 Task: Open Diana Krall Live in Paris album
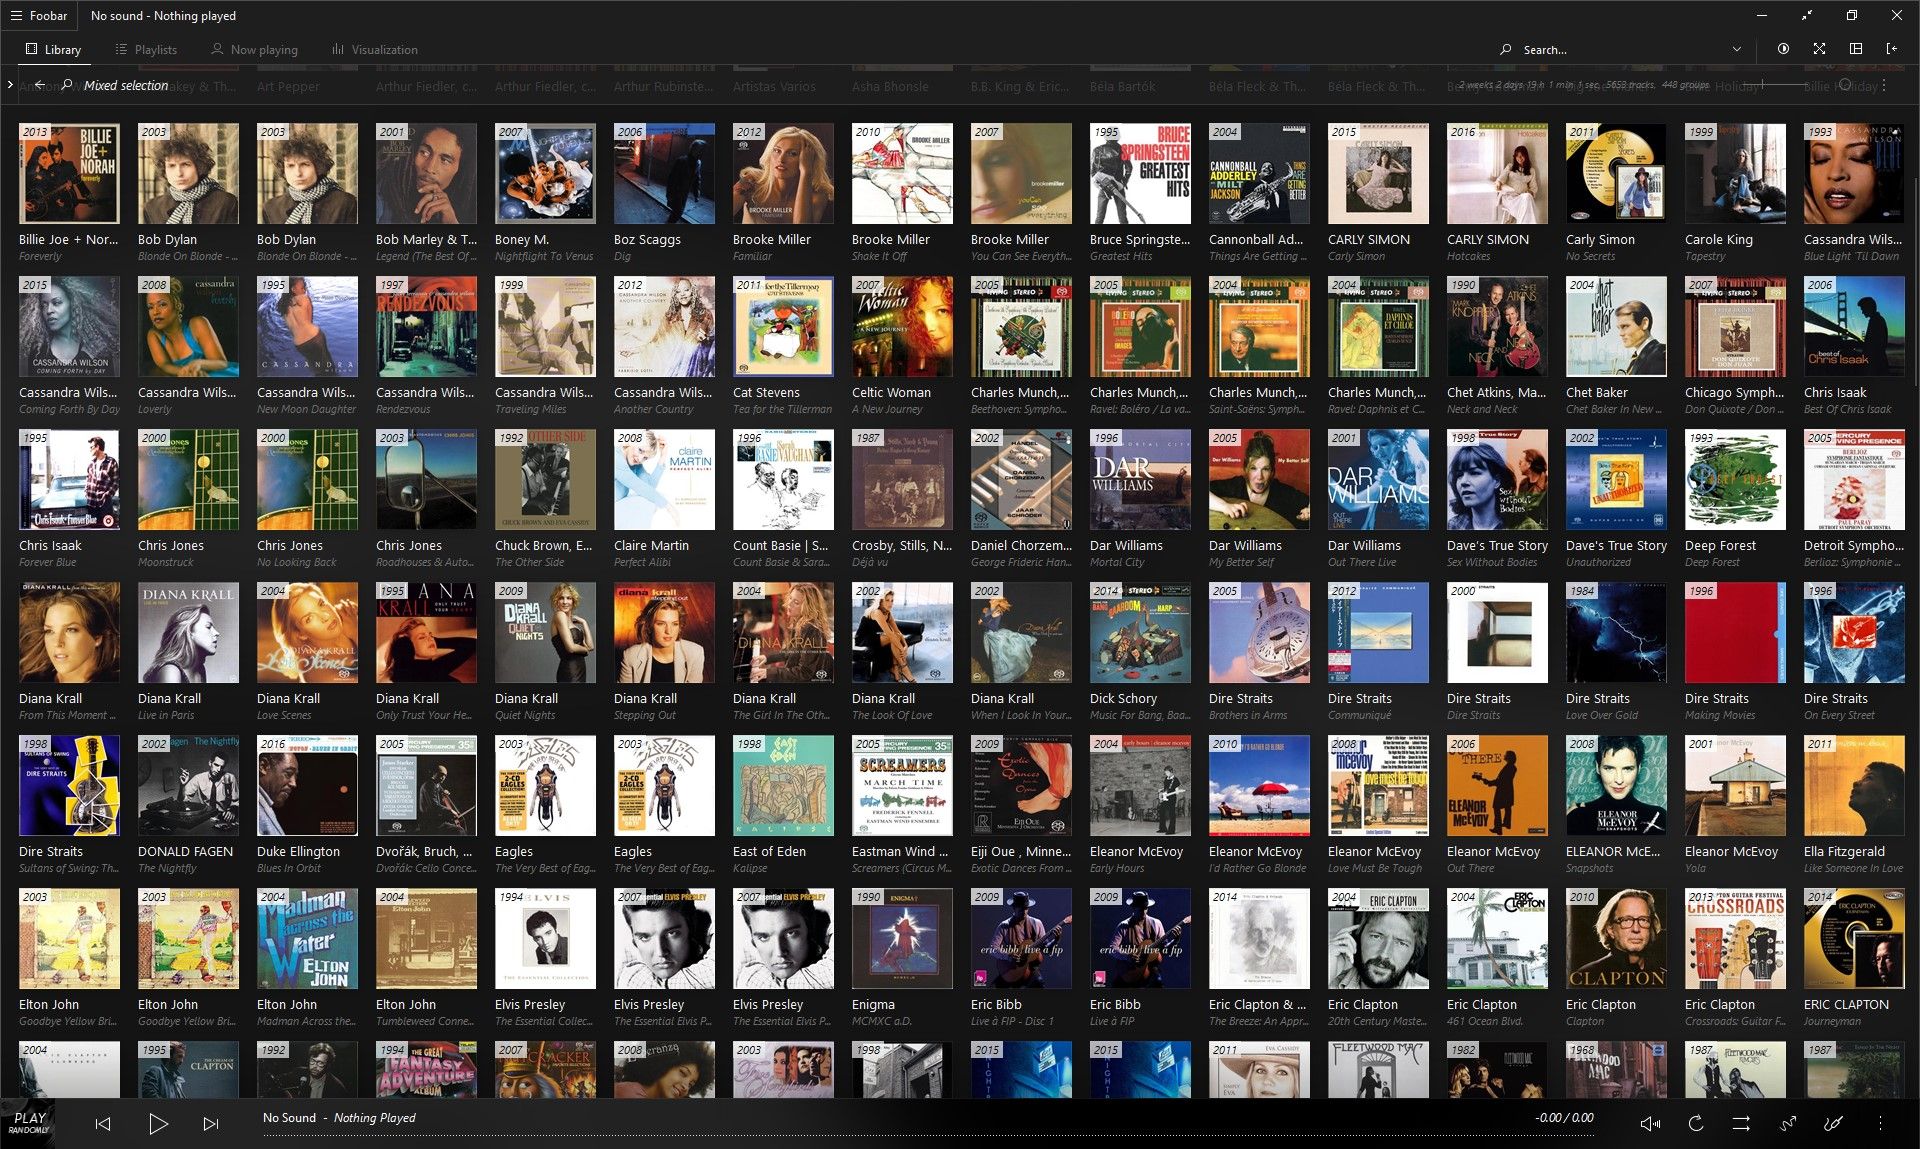188,632
